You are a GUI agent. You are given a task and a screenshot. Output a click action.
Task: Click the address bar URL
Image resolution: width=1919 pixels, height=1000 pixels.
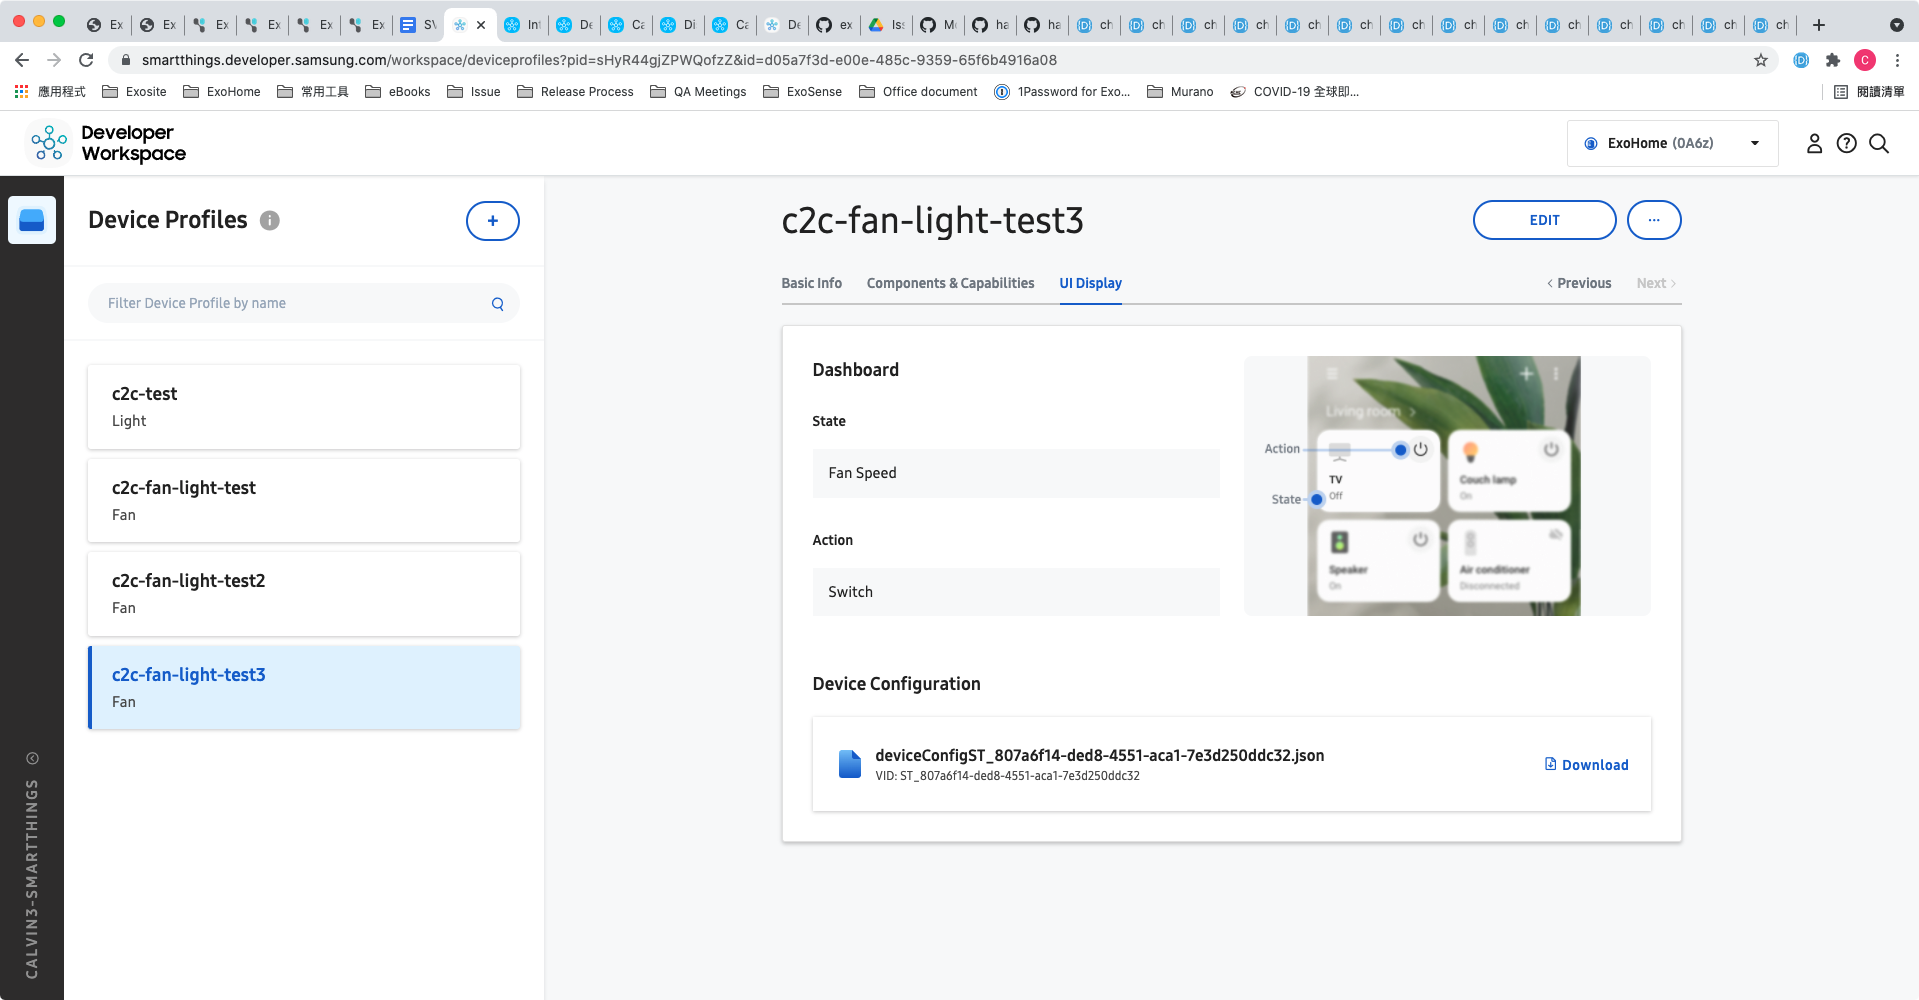pos(599,60)
